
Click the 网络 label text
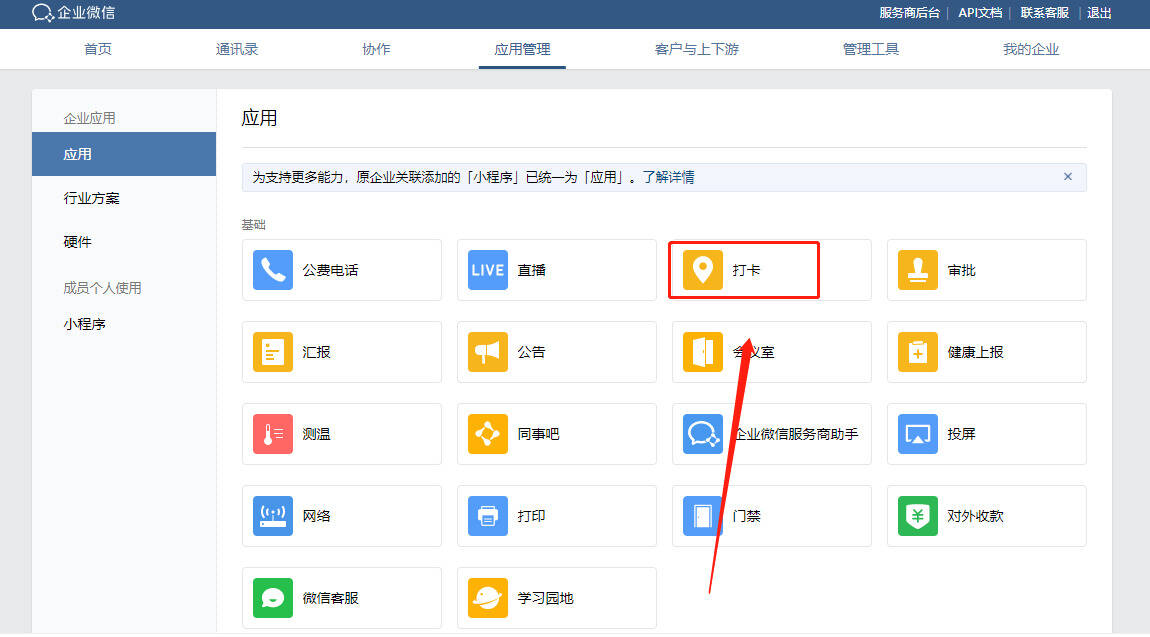click(x=317, y=517)
